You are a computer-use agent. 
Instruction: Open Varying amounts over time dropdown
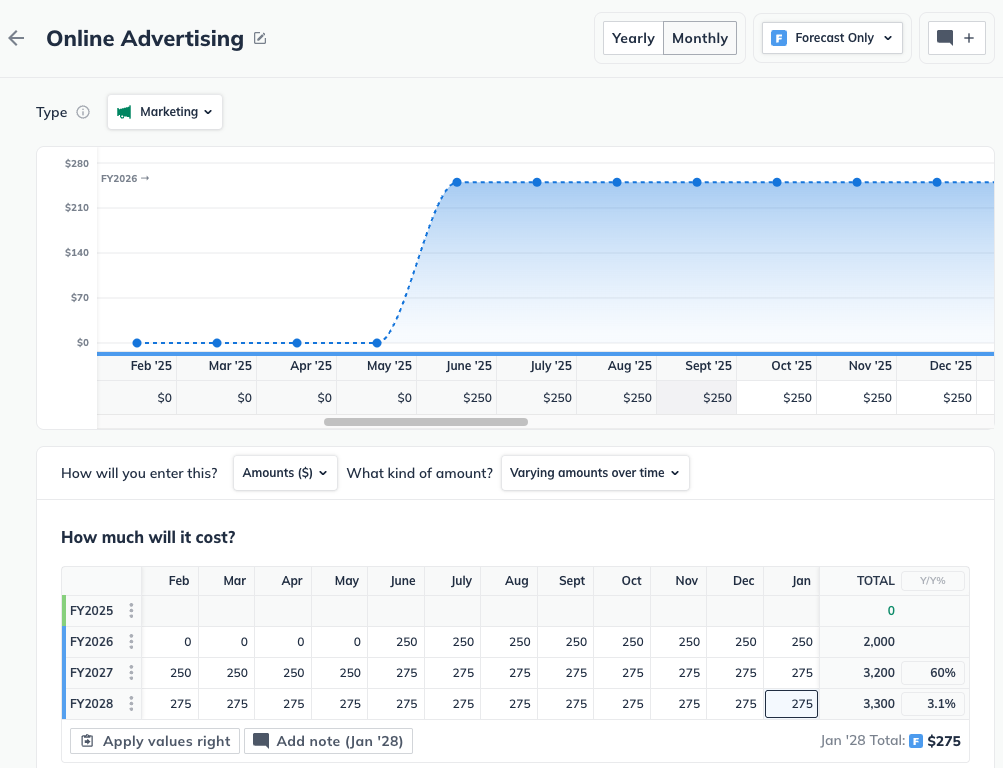[595, 473]
